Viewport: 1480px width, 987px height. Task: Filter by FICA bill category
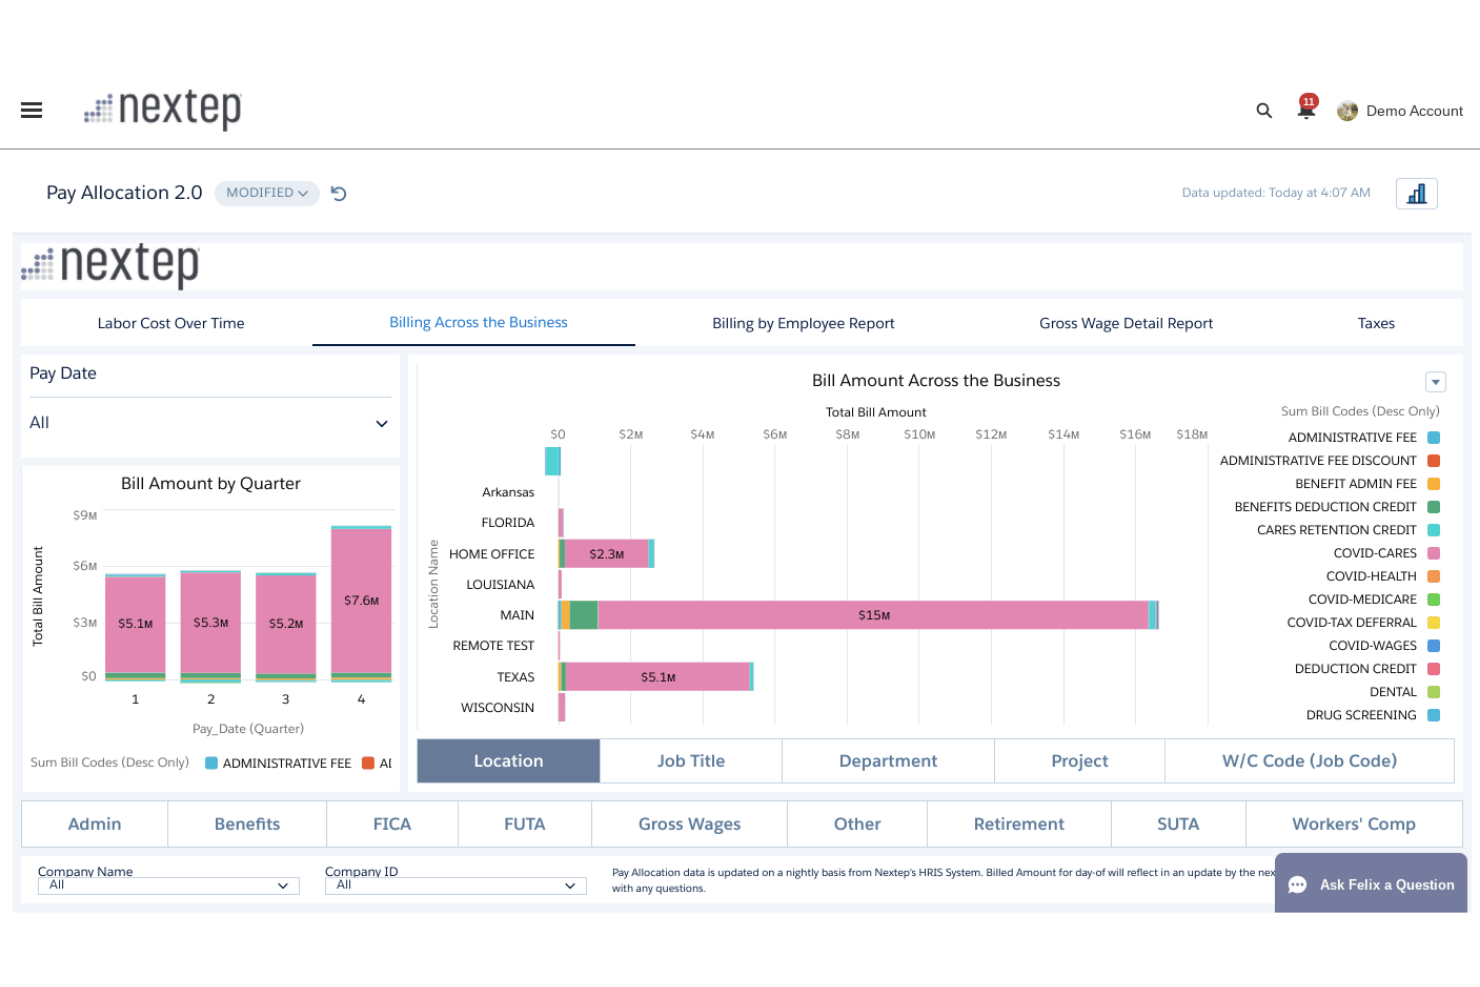pyautogui.click(x=392, y=824)
